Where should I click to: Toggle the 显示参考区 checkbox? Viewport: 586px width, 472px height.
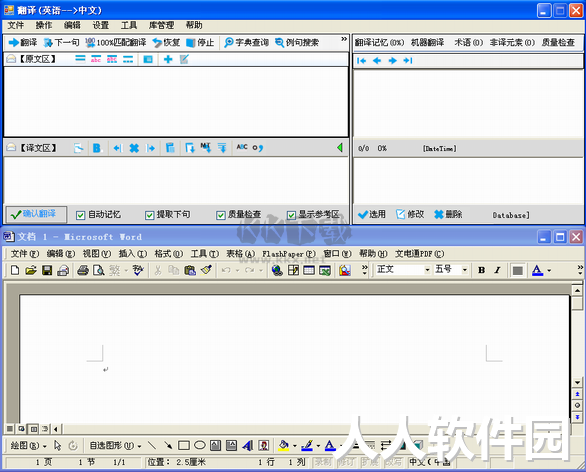(291, 215)
